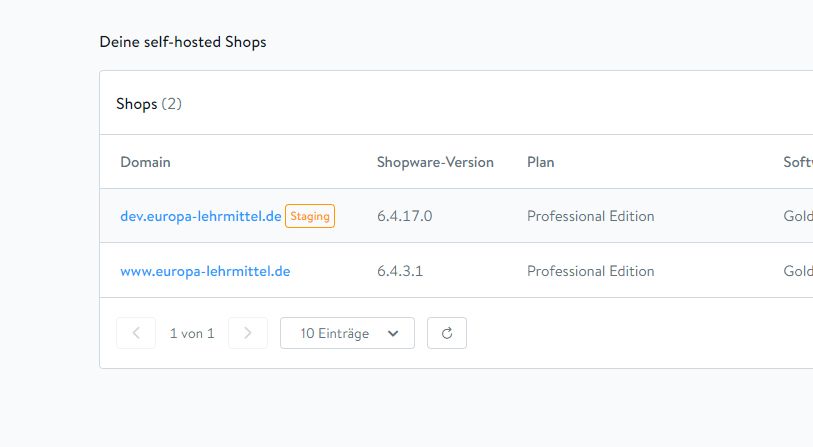Click the "Deine self-hosted Shops" heading
Image resolution: width=813 pixels, height=447 pixels.
click(x=183, y=42)
